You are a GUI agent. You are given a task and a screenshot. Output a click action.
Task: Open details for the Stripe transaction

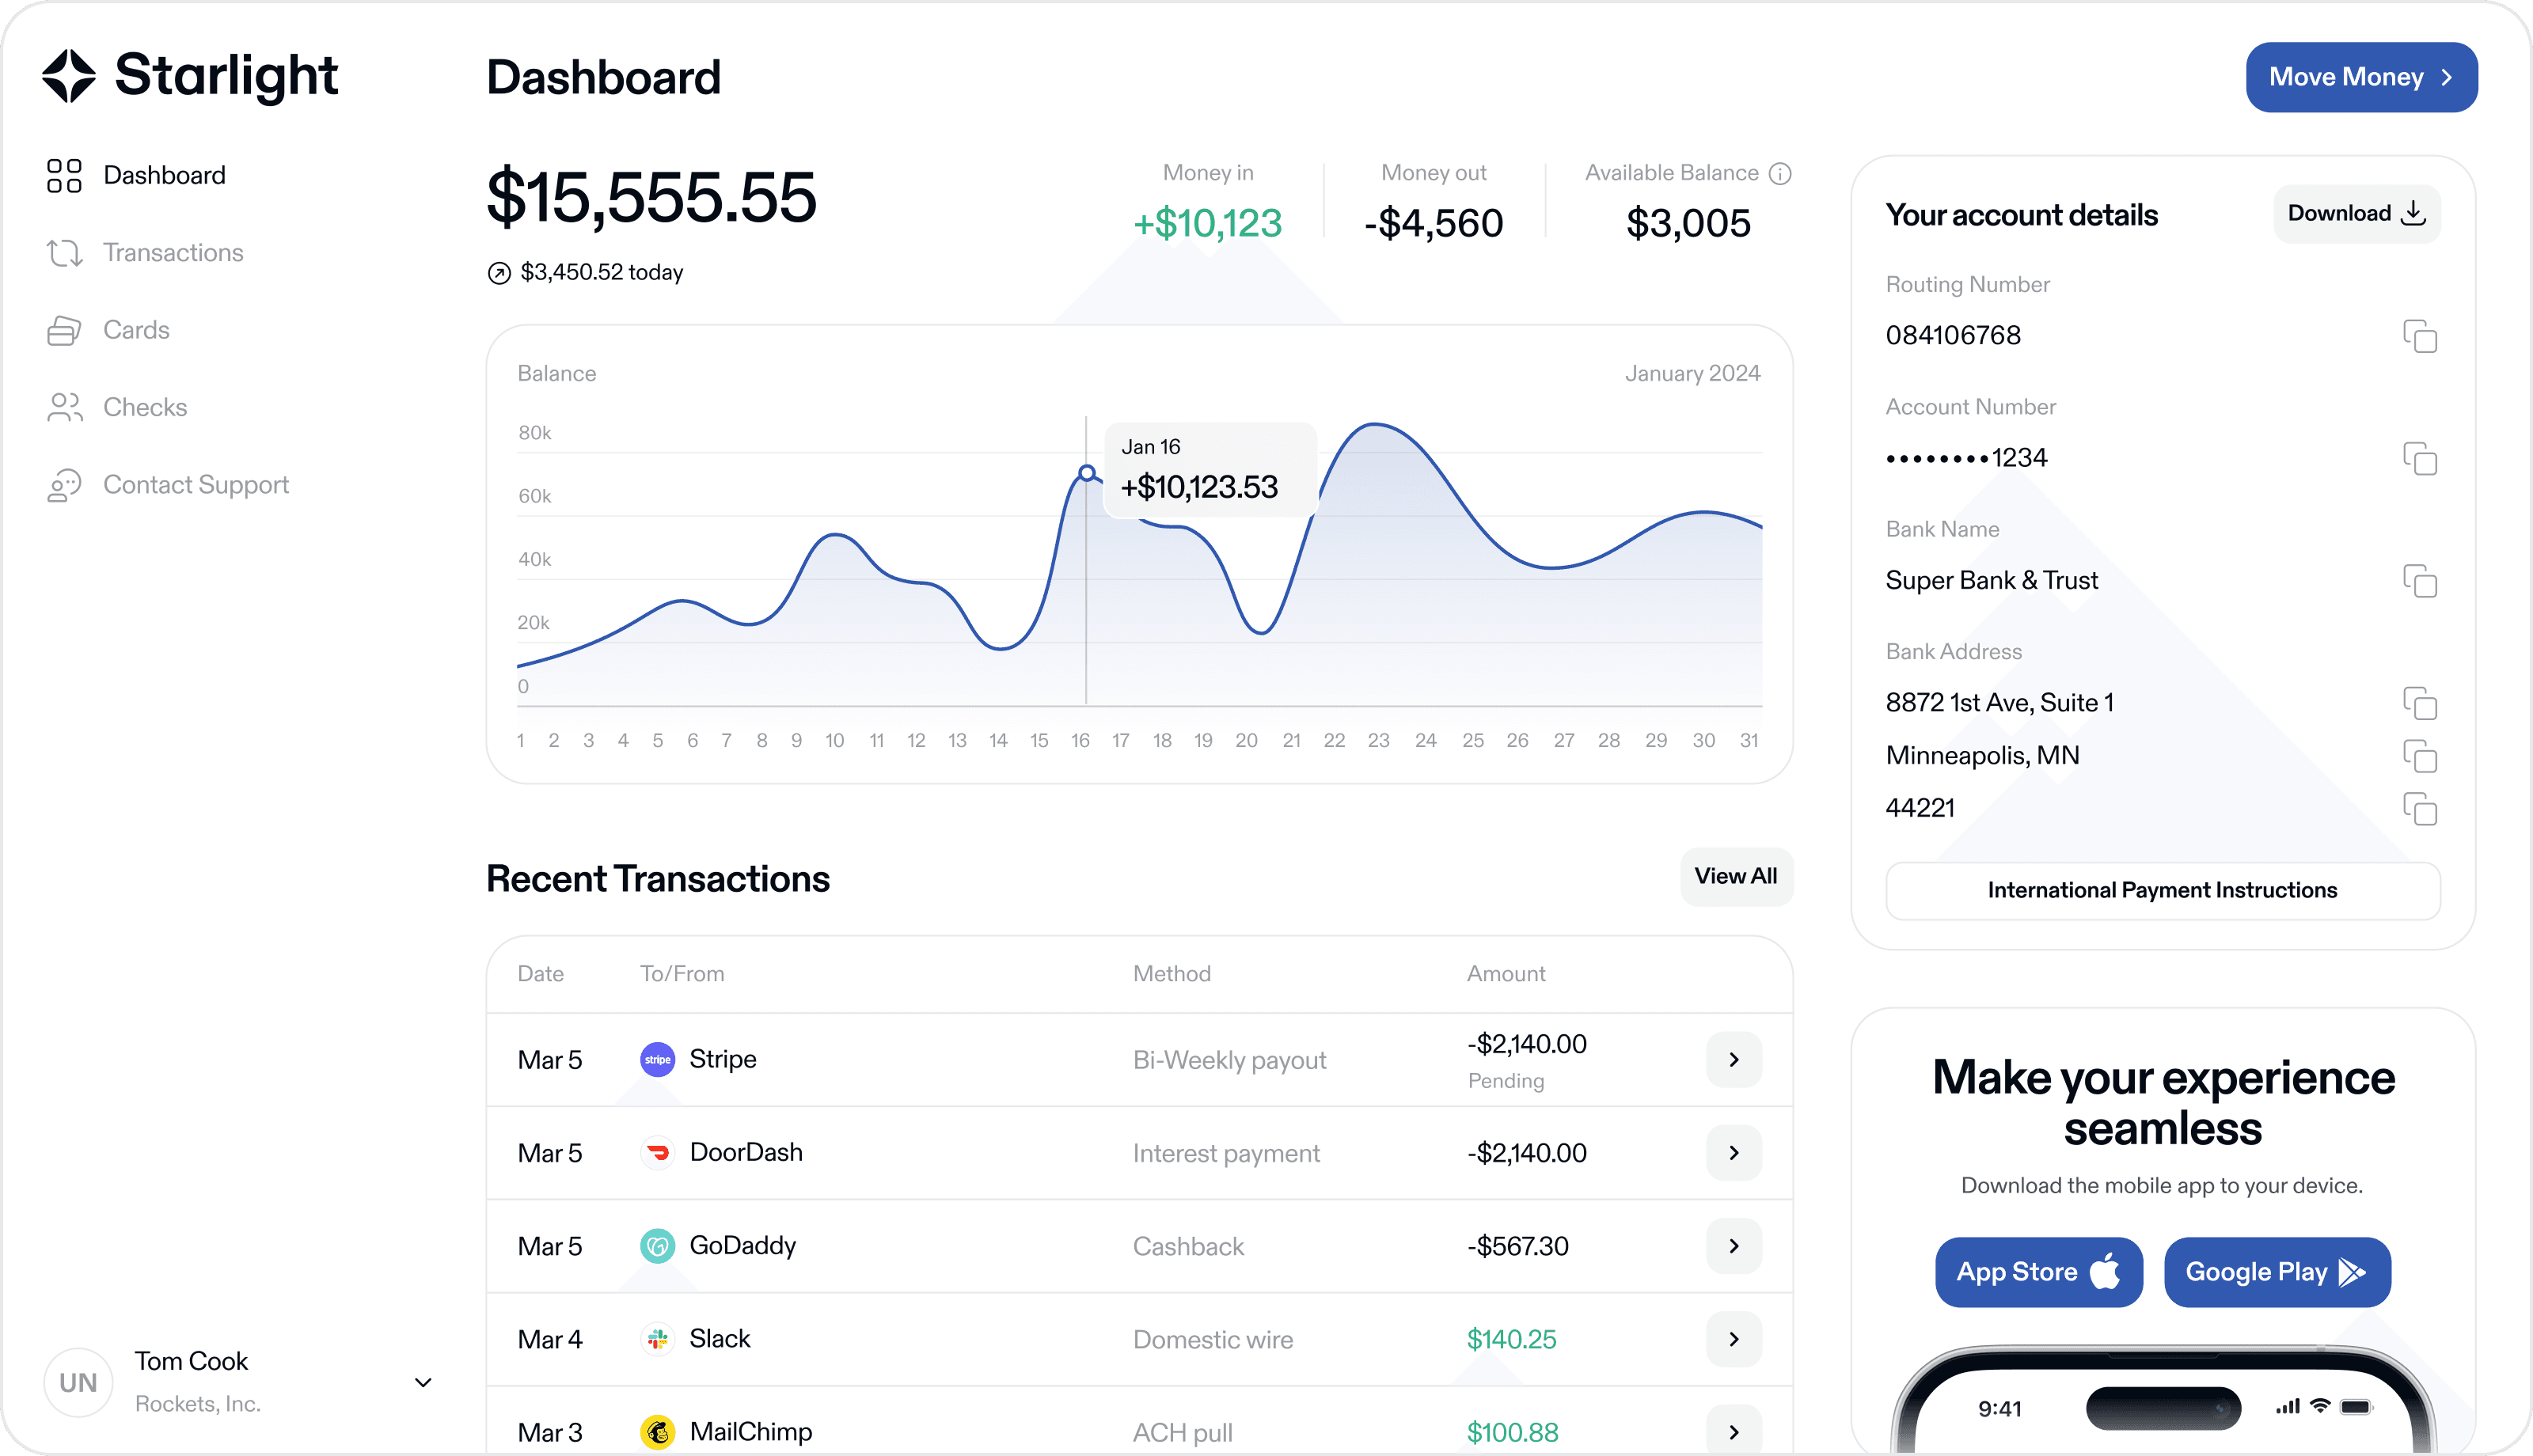[1733, 1060]
